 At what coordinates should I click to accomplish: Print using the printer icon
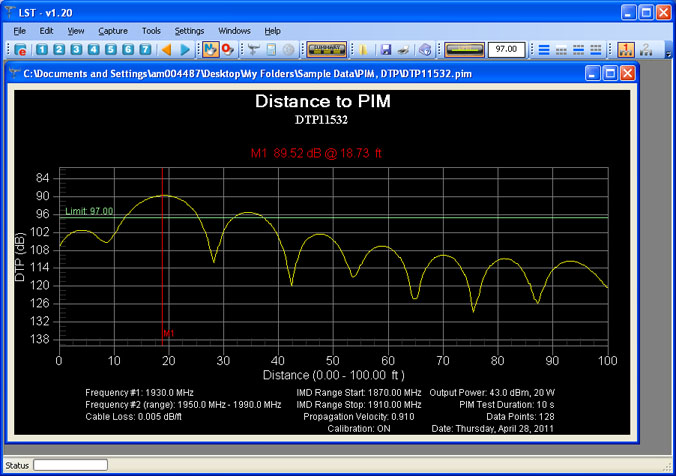tap(404, 50)
